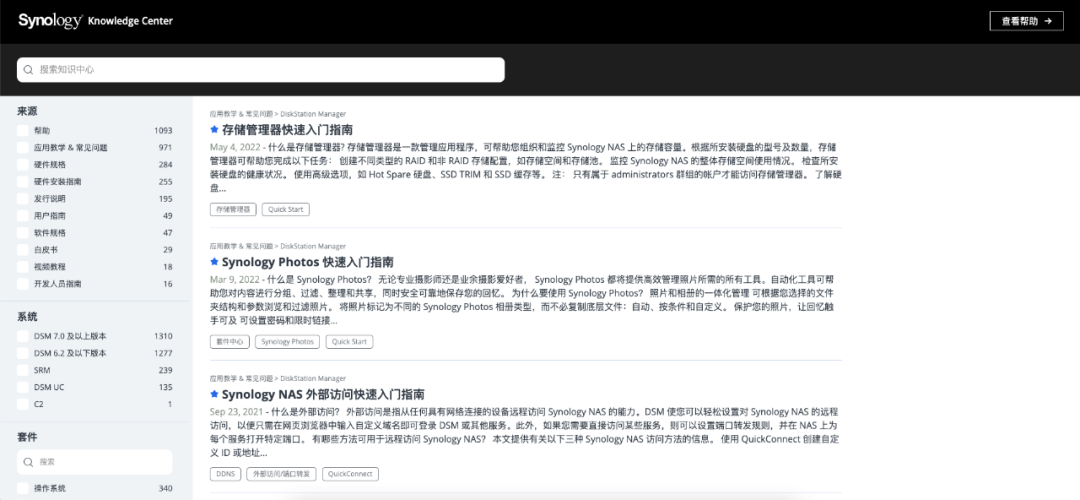
Task: Select the 软件规格 checkbox
Action: [23, 233]
